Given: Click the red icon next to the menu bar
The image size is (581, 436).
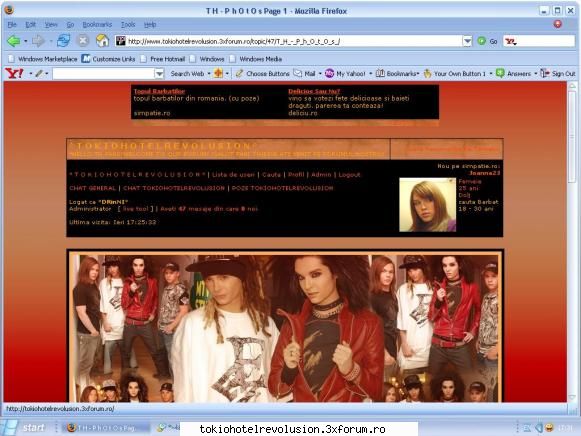Looking at the screenshot, I should tap(557, 24).
